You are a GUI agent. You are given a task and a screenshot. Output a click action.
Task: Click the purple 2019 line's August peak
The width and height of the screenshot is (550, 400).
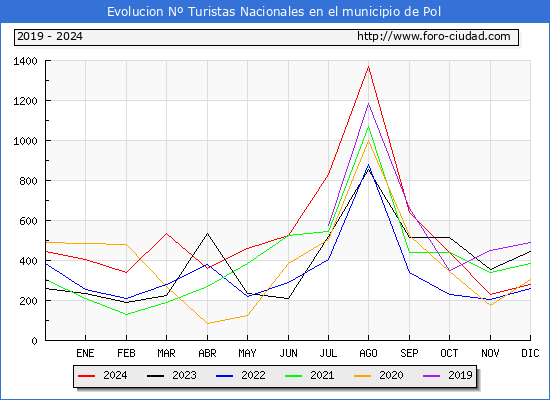[x=368, y=104]
